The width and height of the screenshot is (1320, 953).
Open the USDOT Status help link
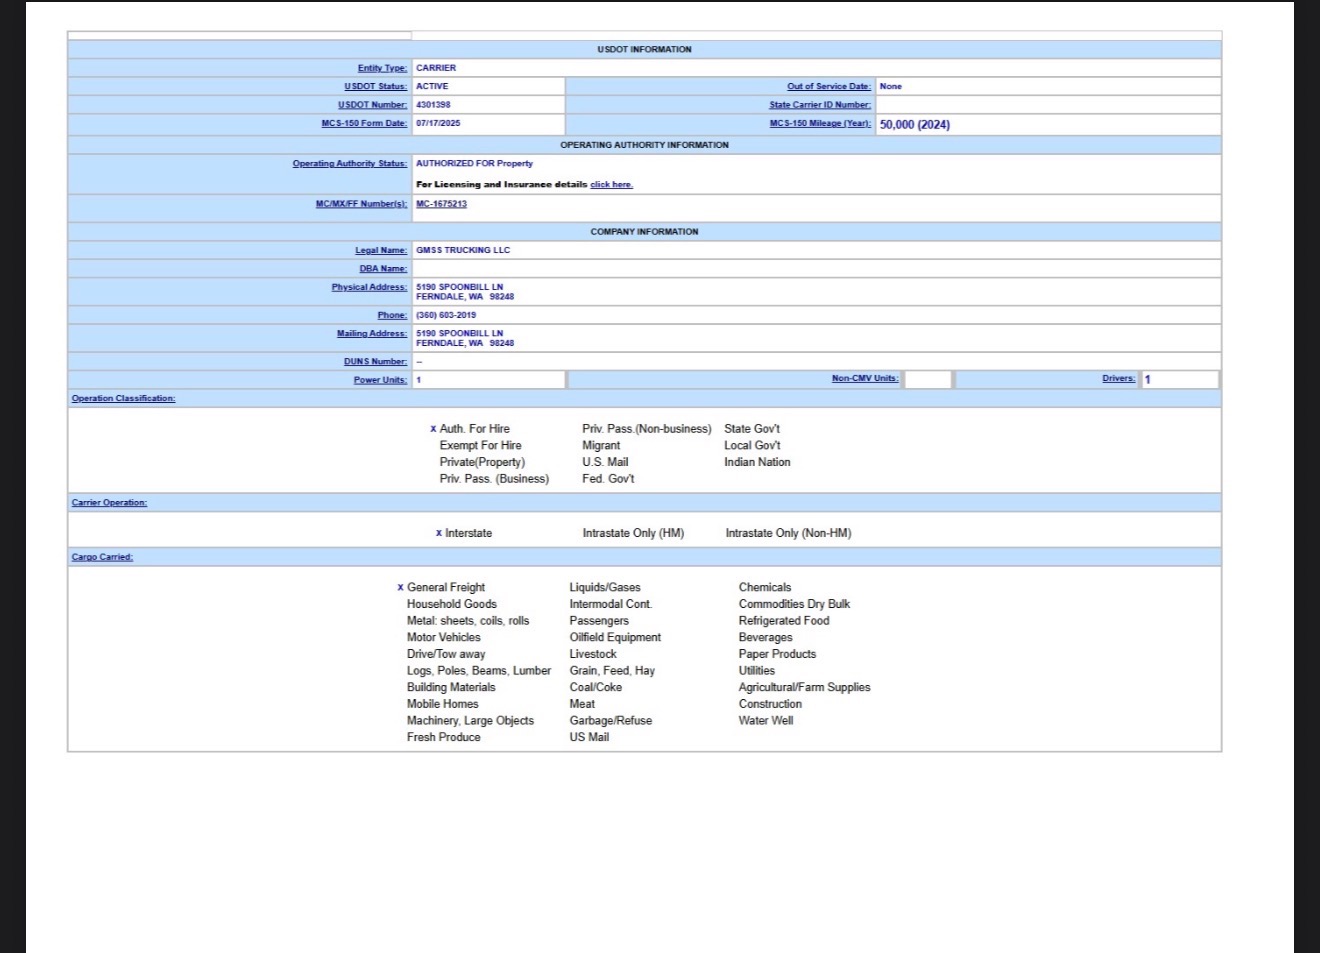375,87
